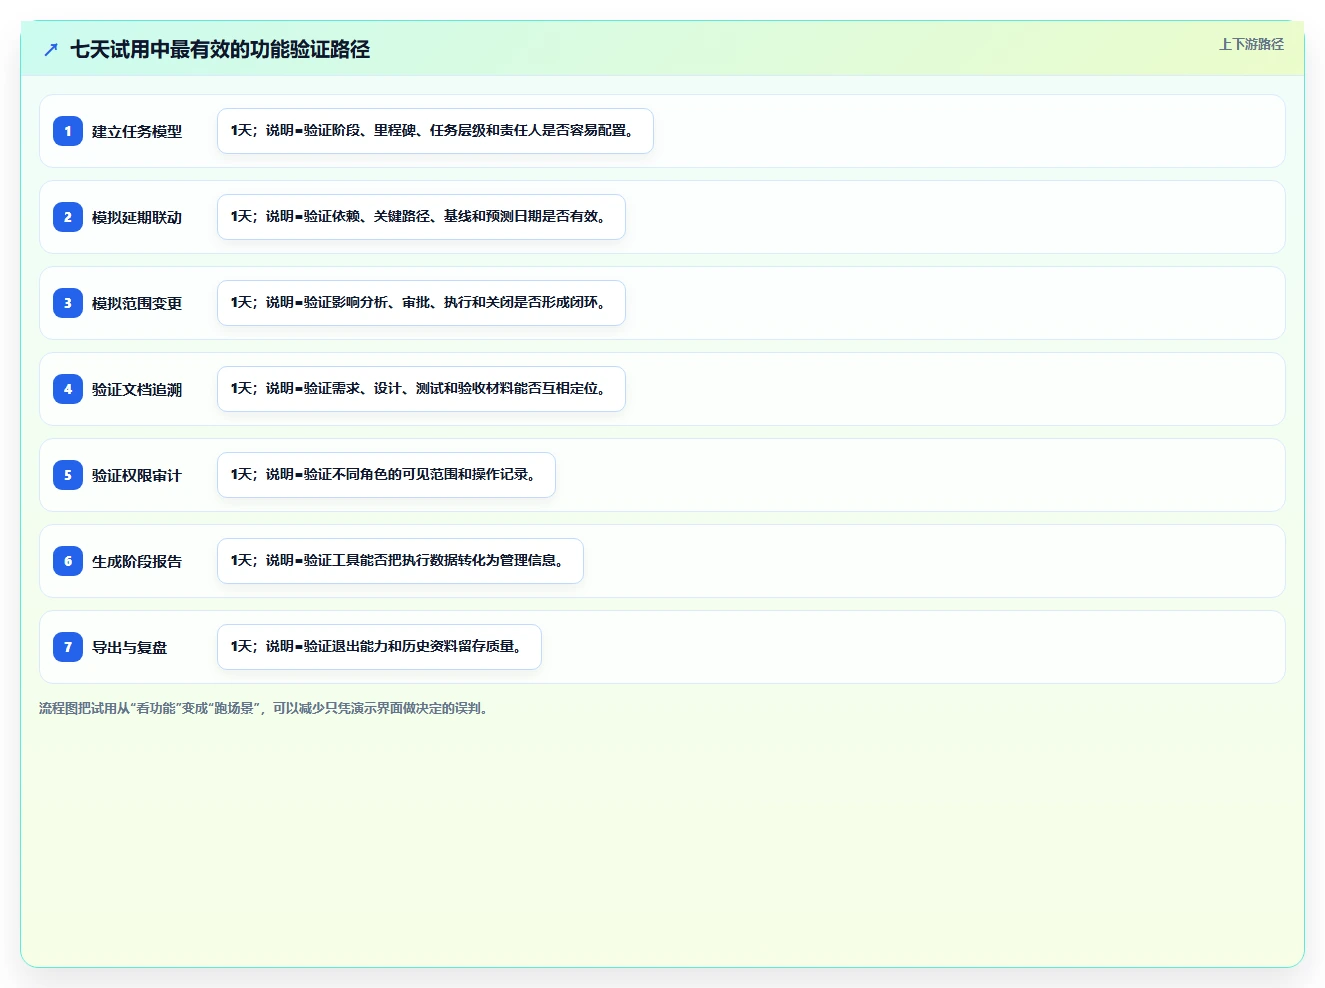Image resolution: width=1325 pixels, height=988 pixels.
Task: Click step number 7 badge
Action: click(68, 647)
